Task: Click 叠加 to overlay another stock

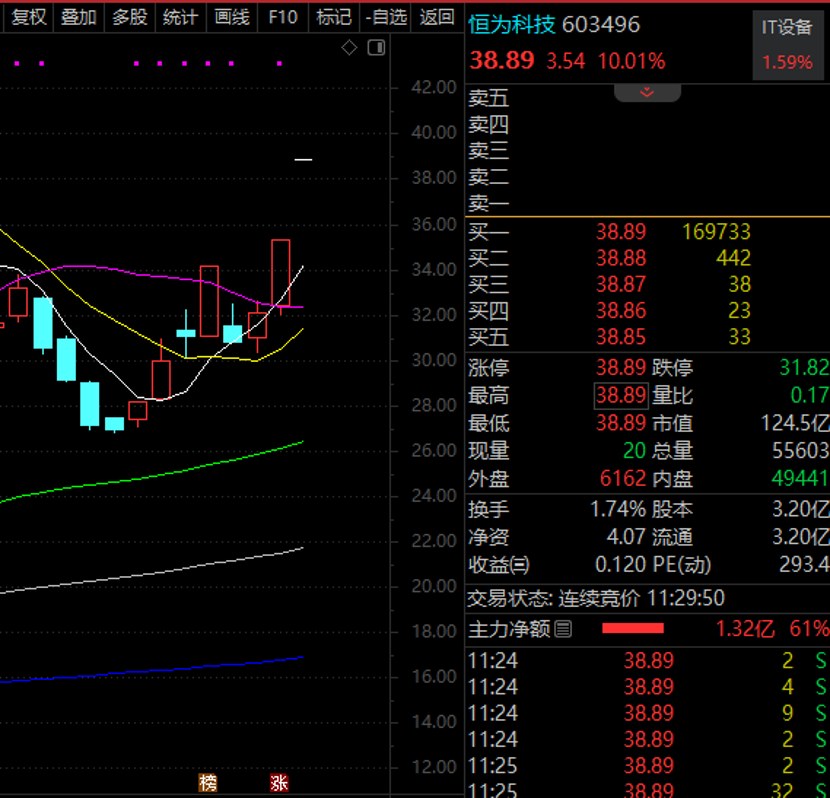Action: point(78,17)
